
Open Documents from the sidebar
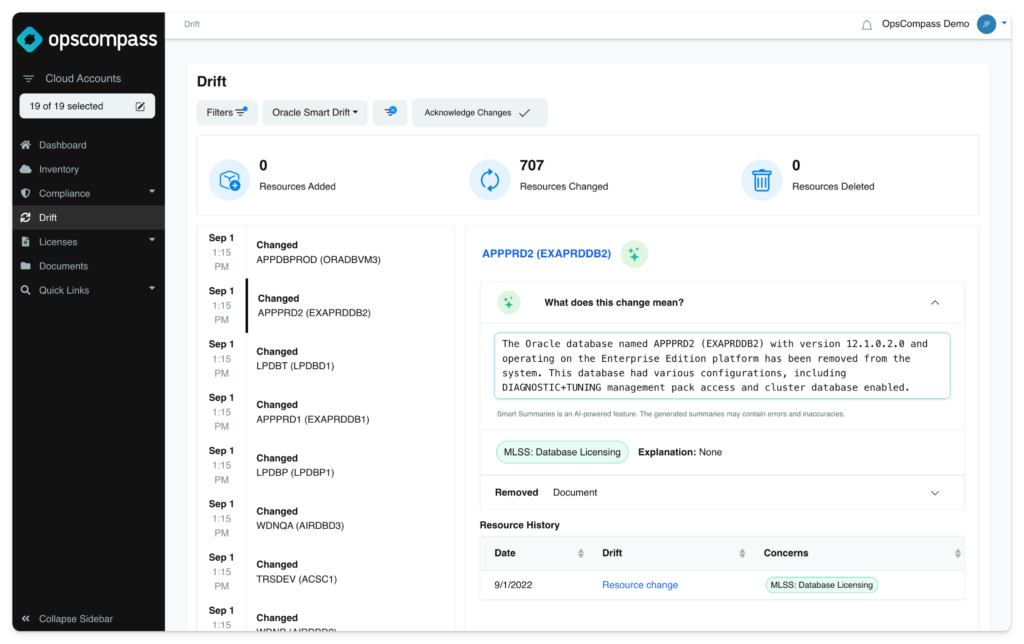(x=63, y=266)
